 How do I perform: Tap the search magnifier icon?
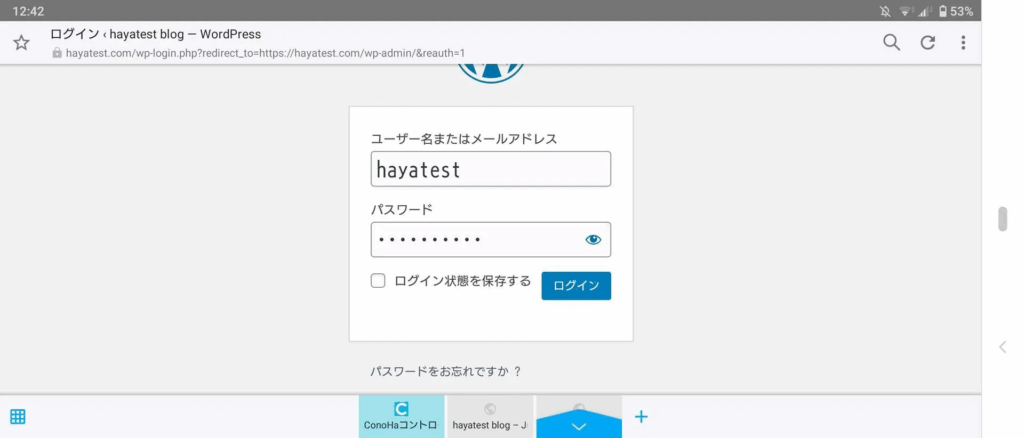pos(891,42)
